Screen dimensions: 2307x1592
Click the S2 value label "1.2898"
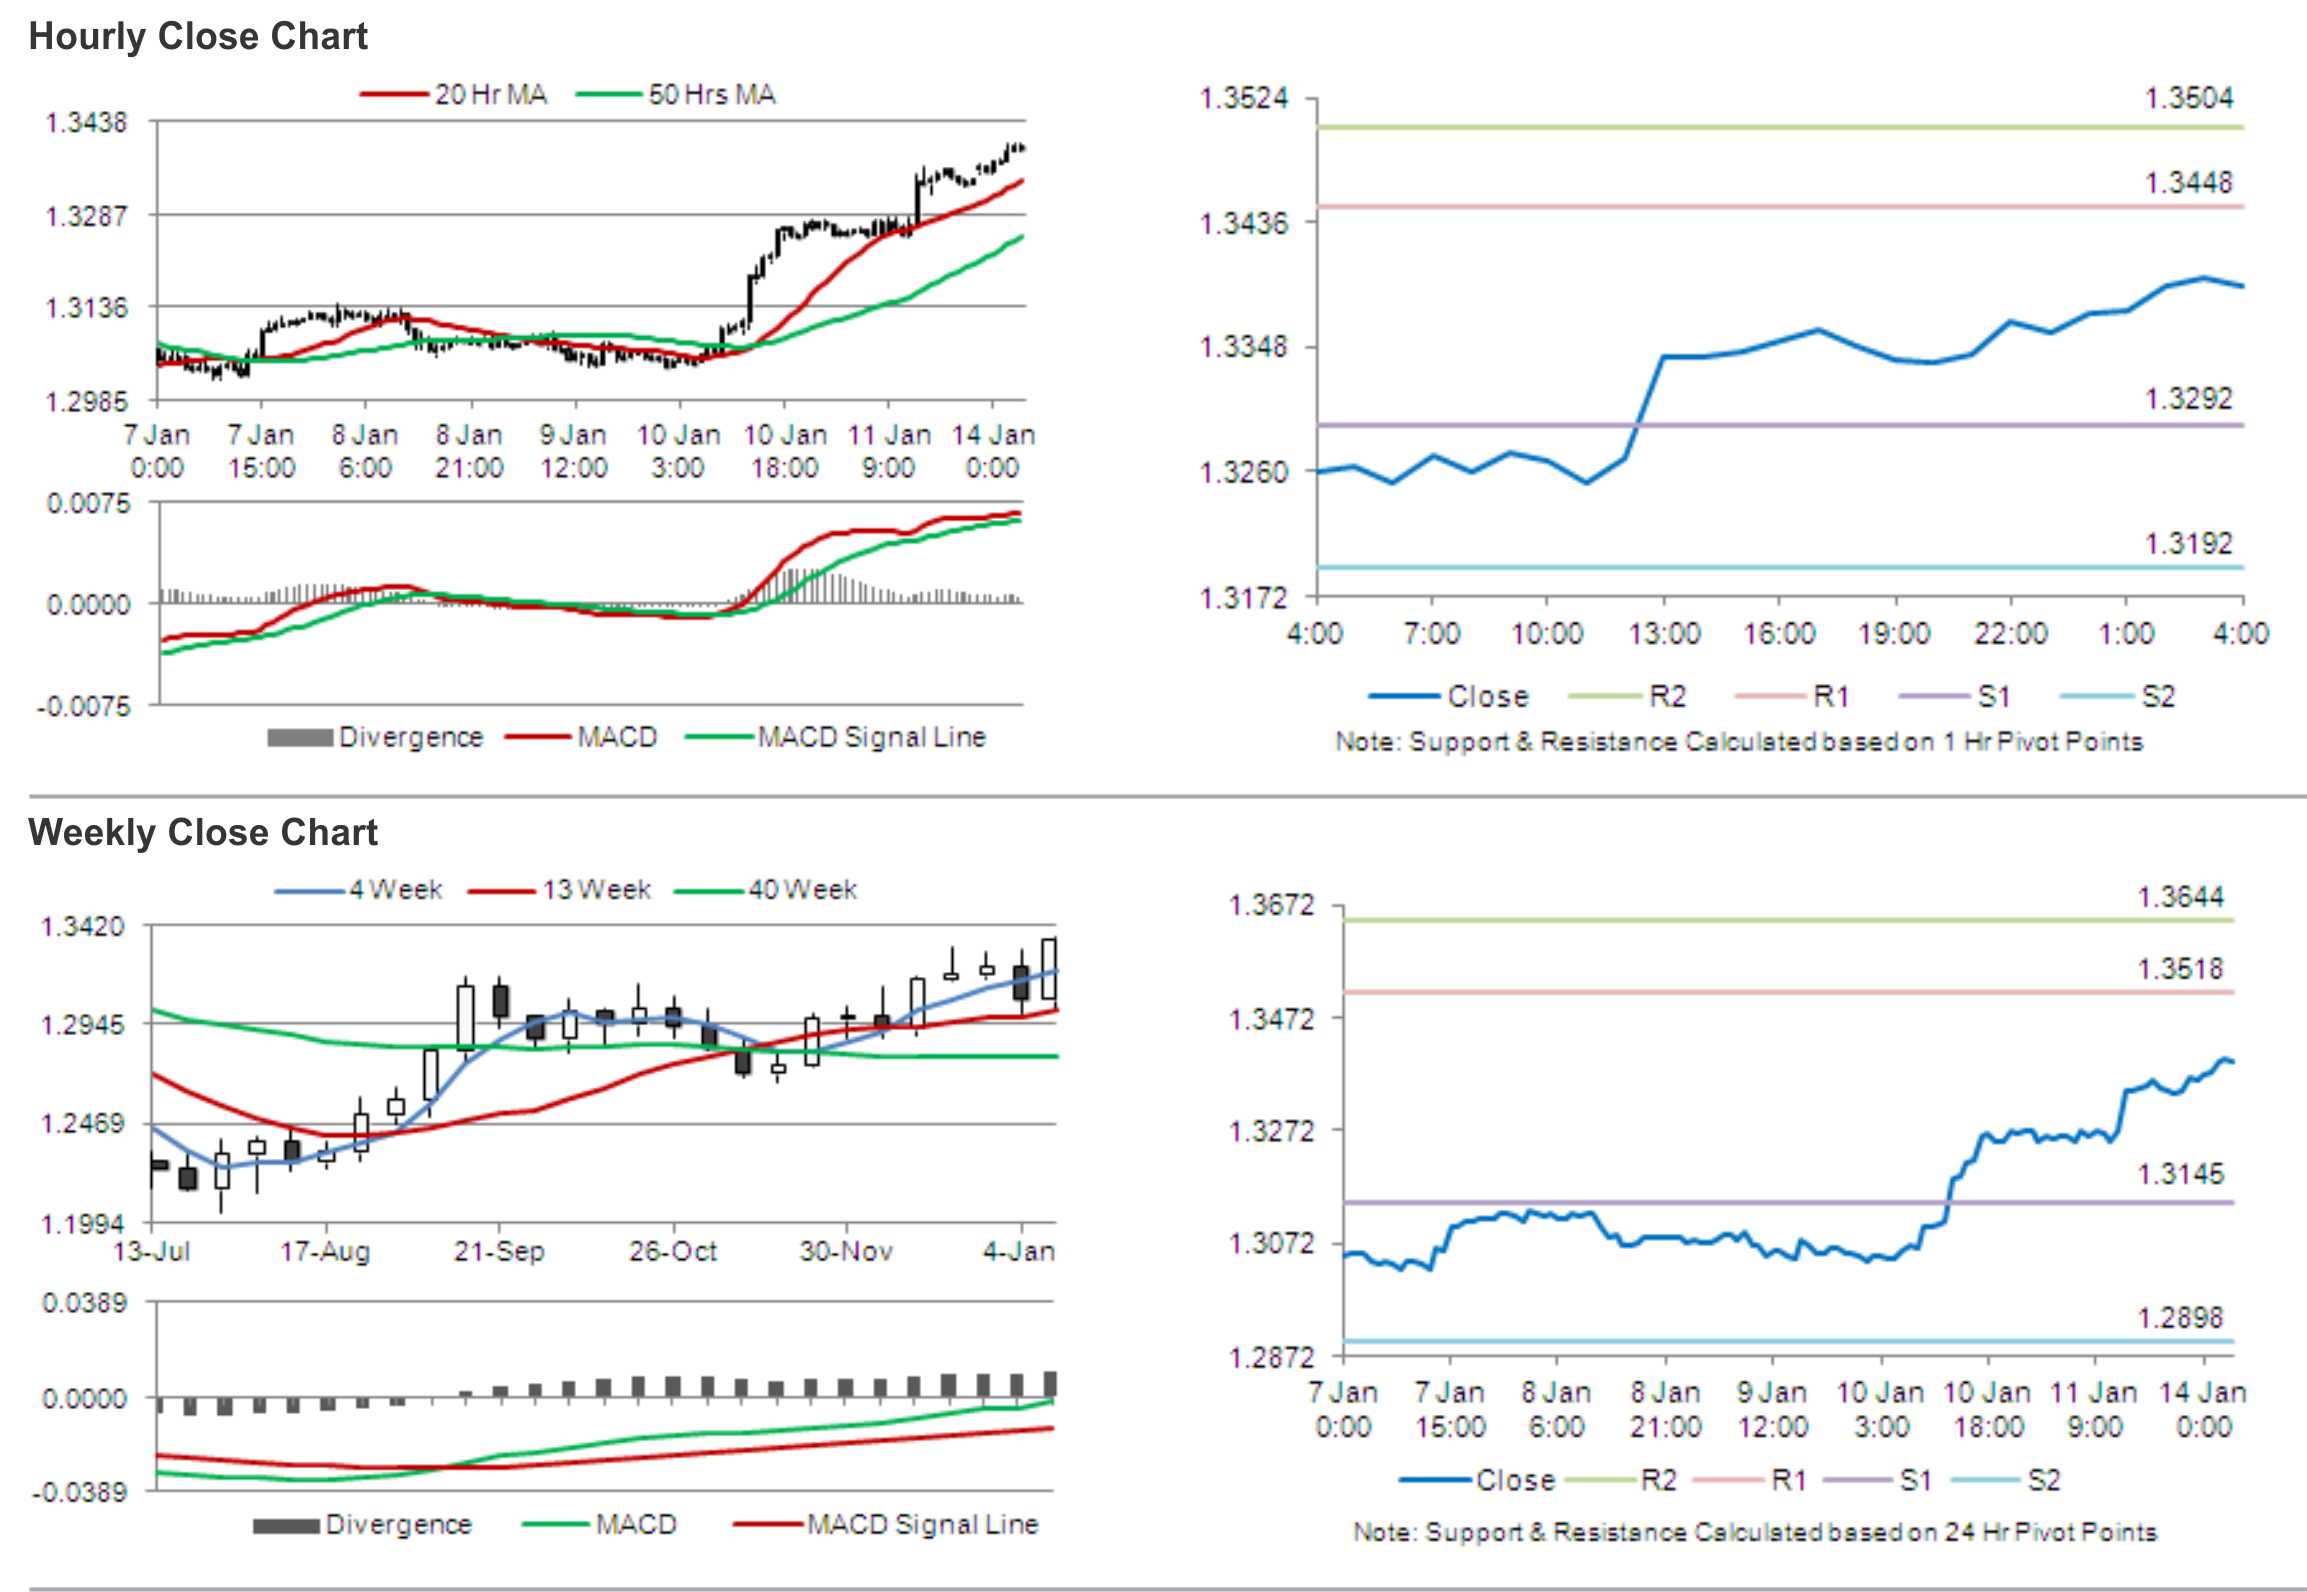tap(2180, 1318)
